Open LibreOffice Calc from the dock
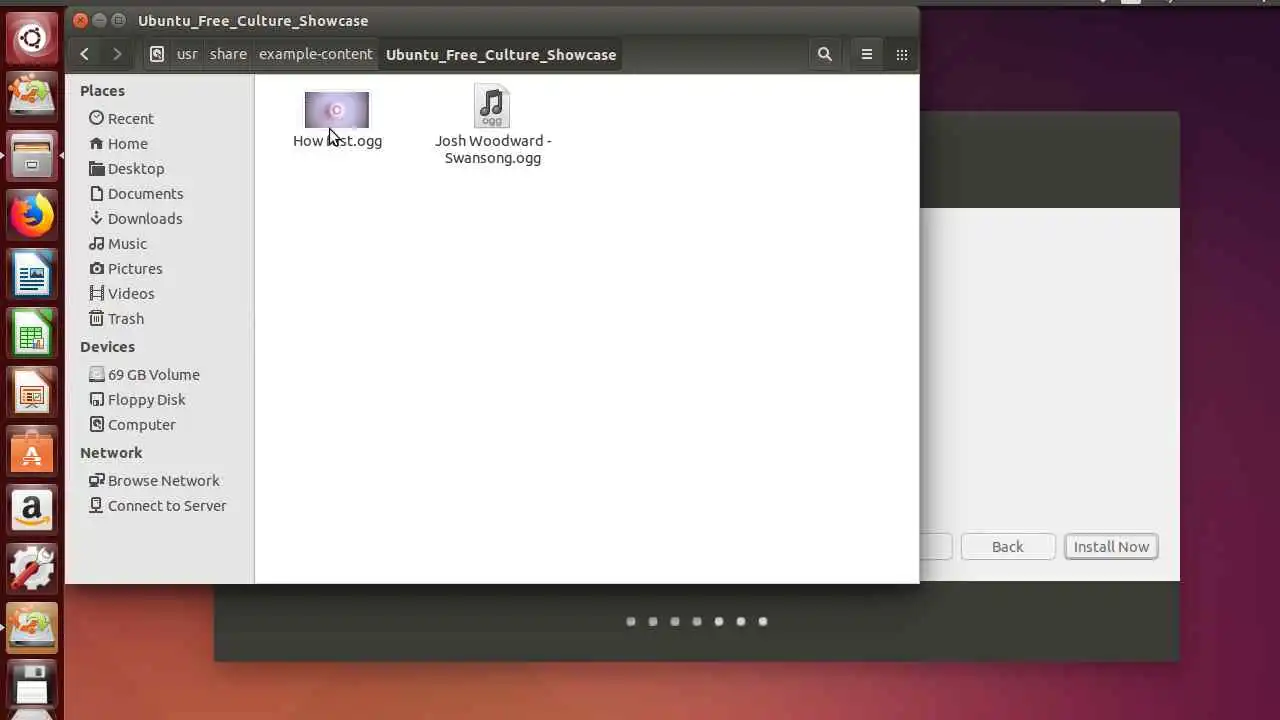 31,333
